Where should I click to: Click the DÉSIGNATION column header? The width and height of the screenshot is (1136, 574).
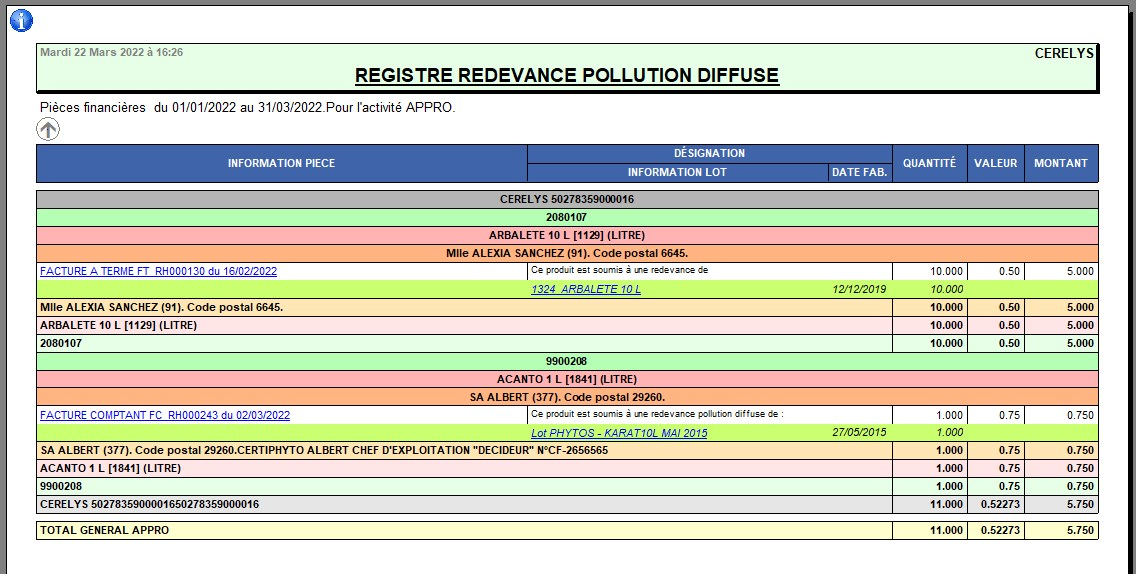(709, 153)
